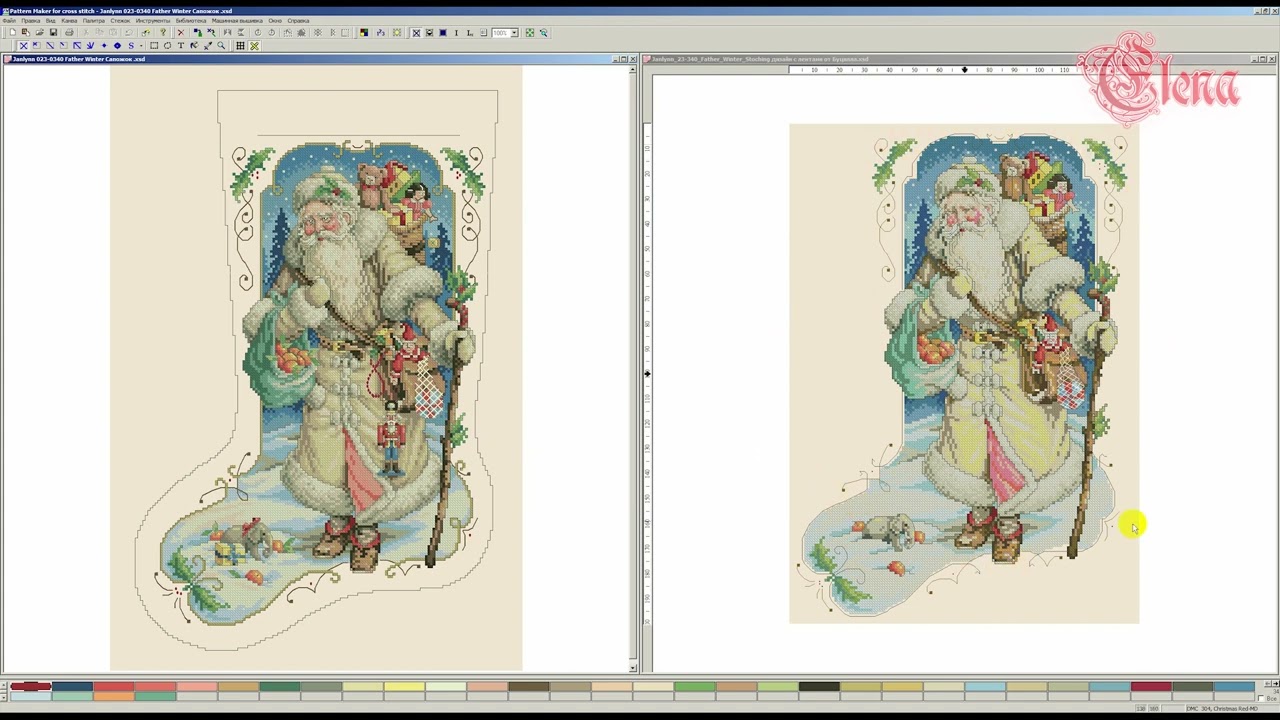Click the stocking design in the right window
Screen dimensions: 1280x720
964,373
